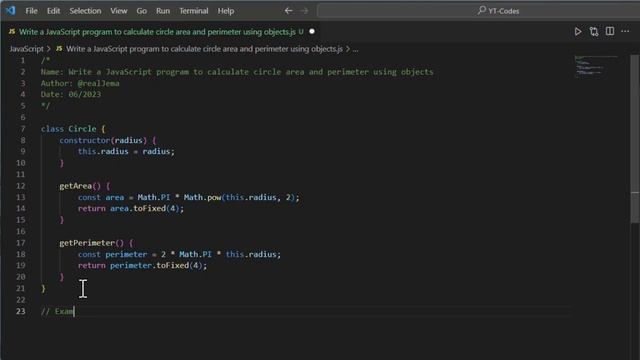Click the 'getArea()' method name
The height and width of the screenshot is (360, 640).
point(80,186)
